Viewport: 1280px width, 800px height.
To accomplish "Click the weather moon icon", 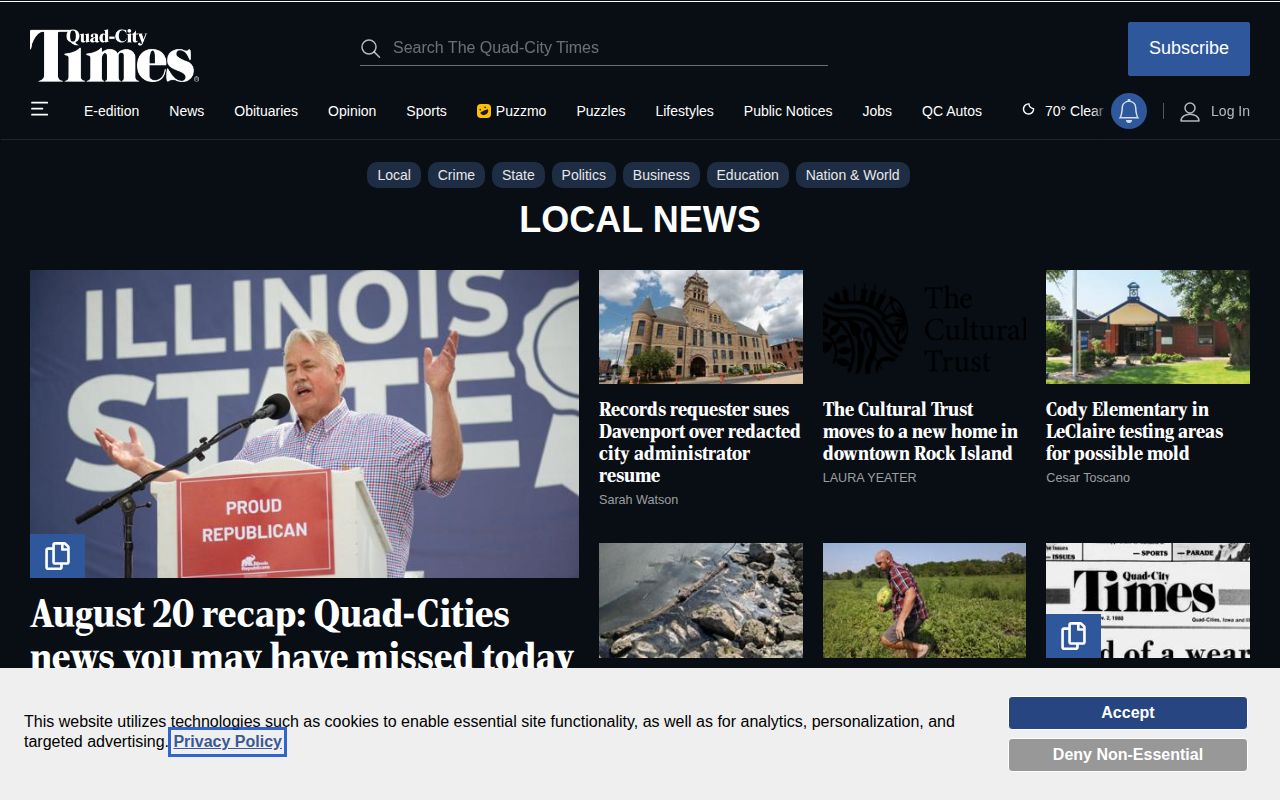I will (x=1028, y=110).
